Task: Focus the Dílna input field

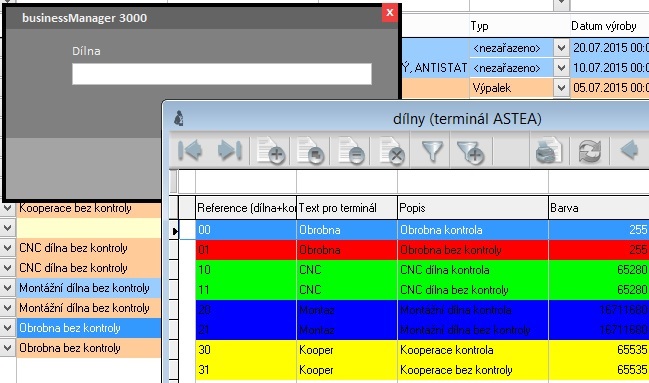Action: pos(222,74)
